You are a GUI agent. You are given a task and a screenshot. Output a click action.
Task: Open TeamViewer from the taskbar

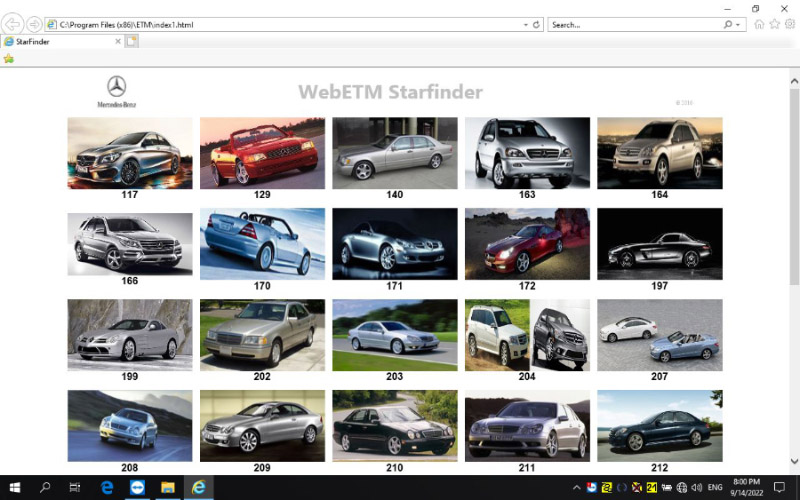point(137,487)
